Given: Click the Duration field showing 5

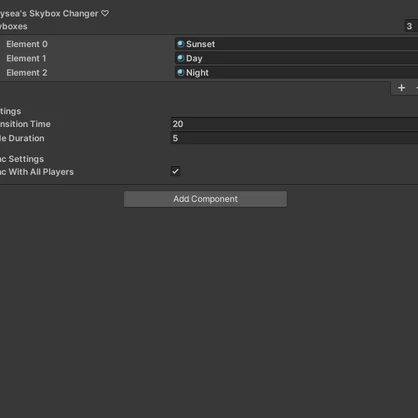Looking at the screenshot, I should point(295,138).
